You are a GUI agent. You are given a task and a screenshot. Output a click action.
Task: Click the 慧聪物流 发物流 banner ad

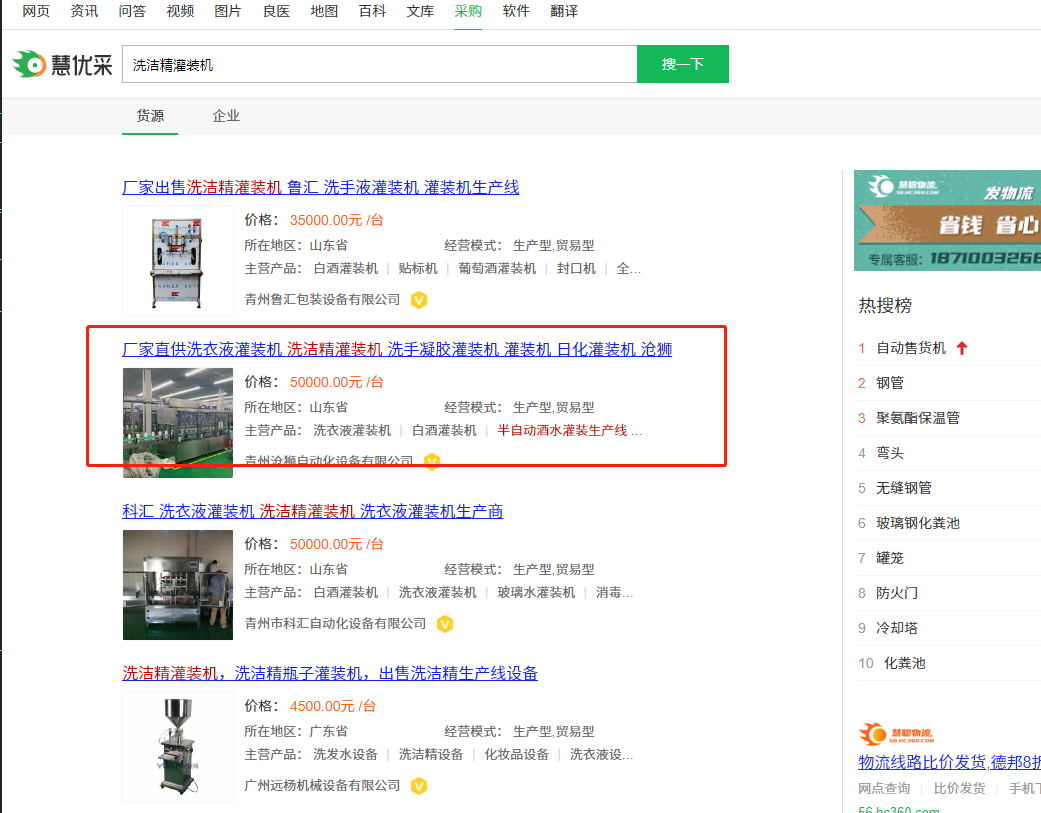(x=947, y=220)
